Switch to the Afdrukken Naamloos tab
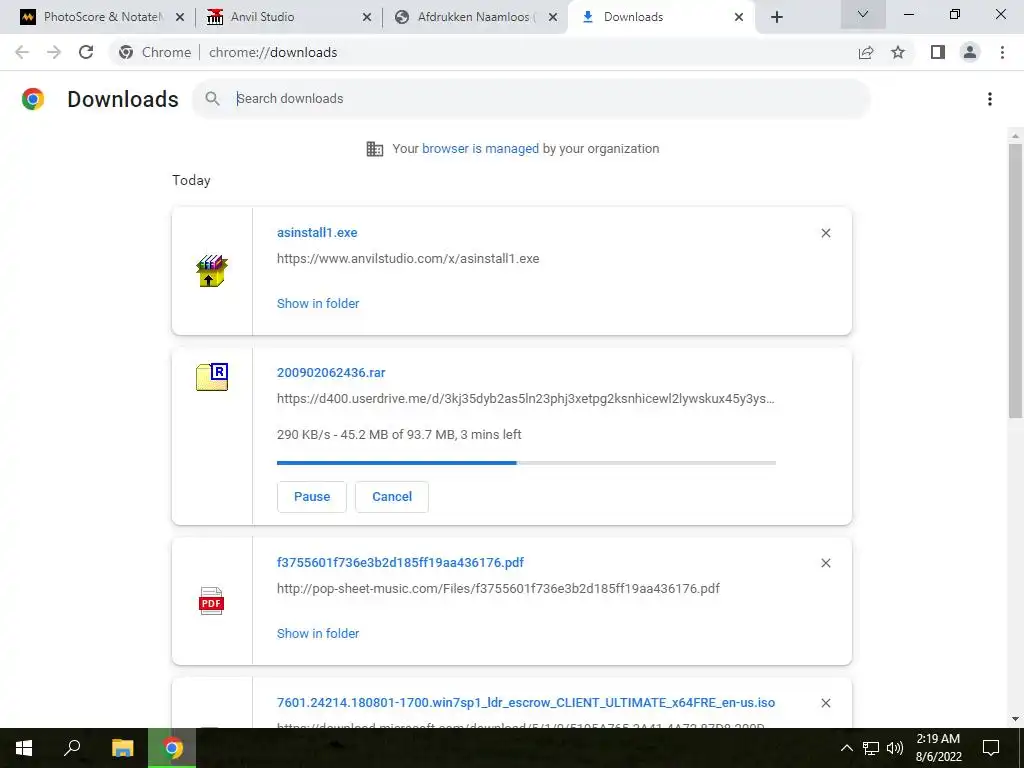Viewport: 1024px width, 768px height. coord(475,17)
